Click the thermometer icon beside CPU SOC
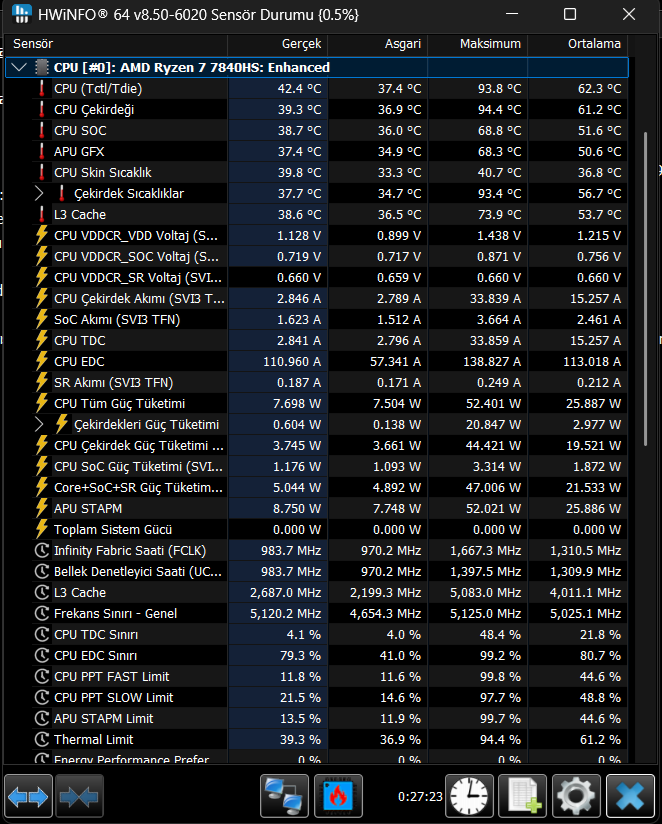This screenshot has width=662, height=824. [x=42, y=130]
